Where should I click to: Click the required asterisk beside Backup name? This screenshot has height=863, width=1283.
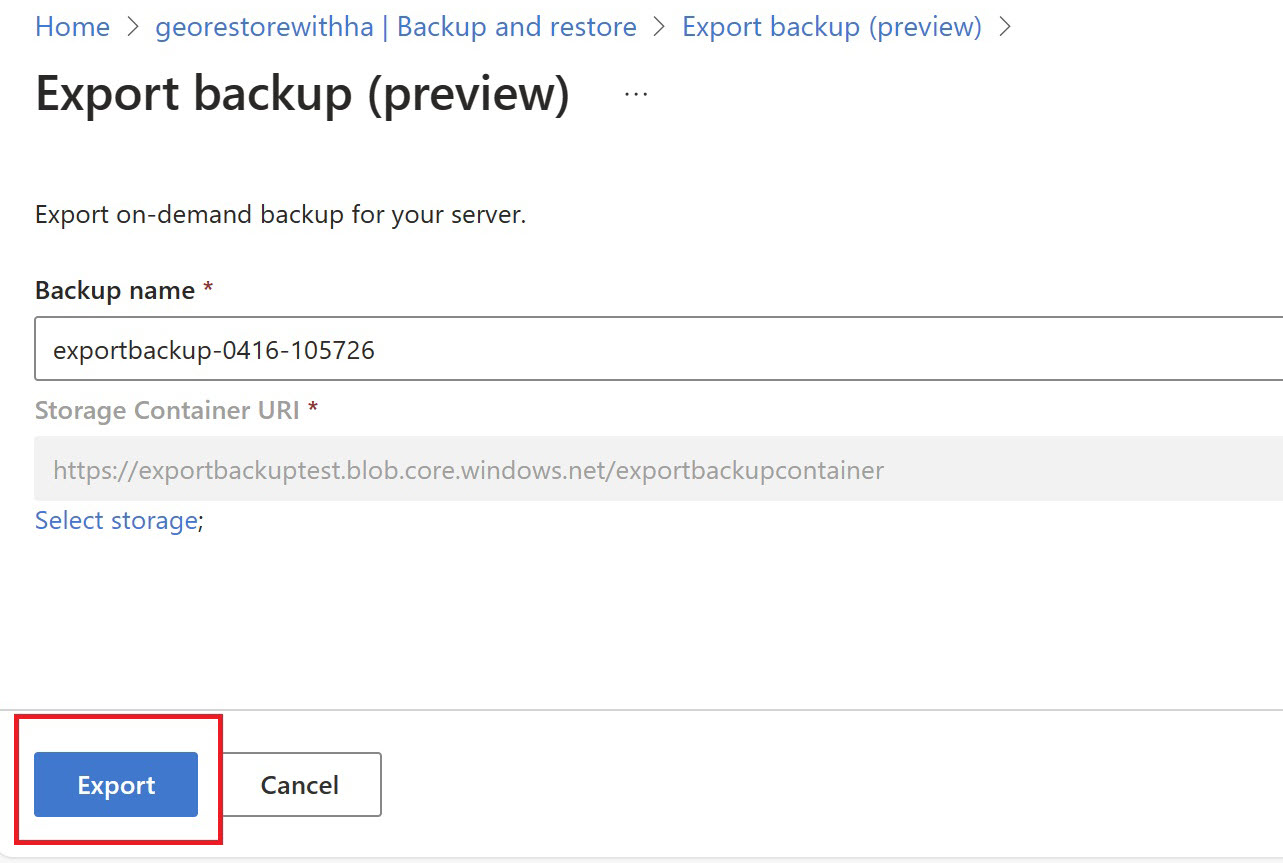(208, 290)
